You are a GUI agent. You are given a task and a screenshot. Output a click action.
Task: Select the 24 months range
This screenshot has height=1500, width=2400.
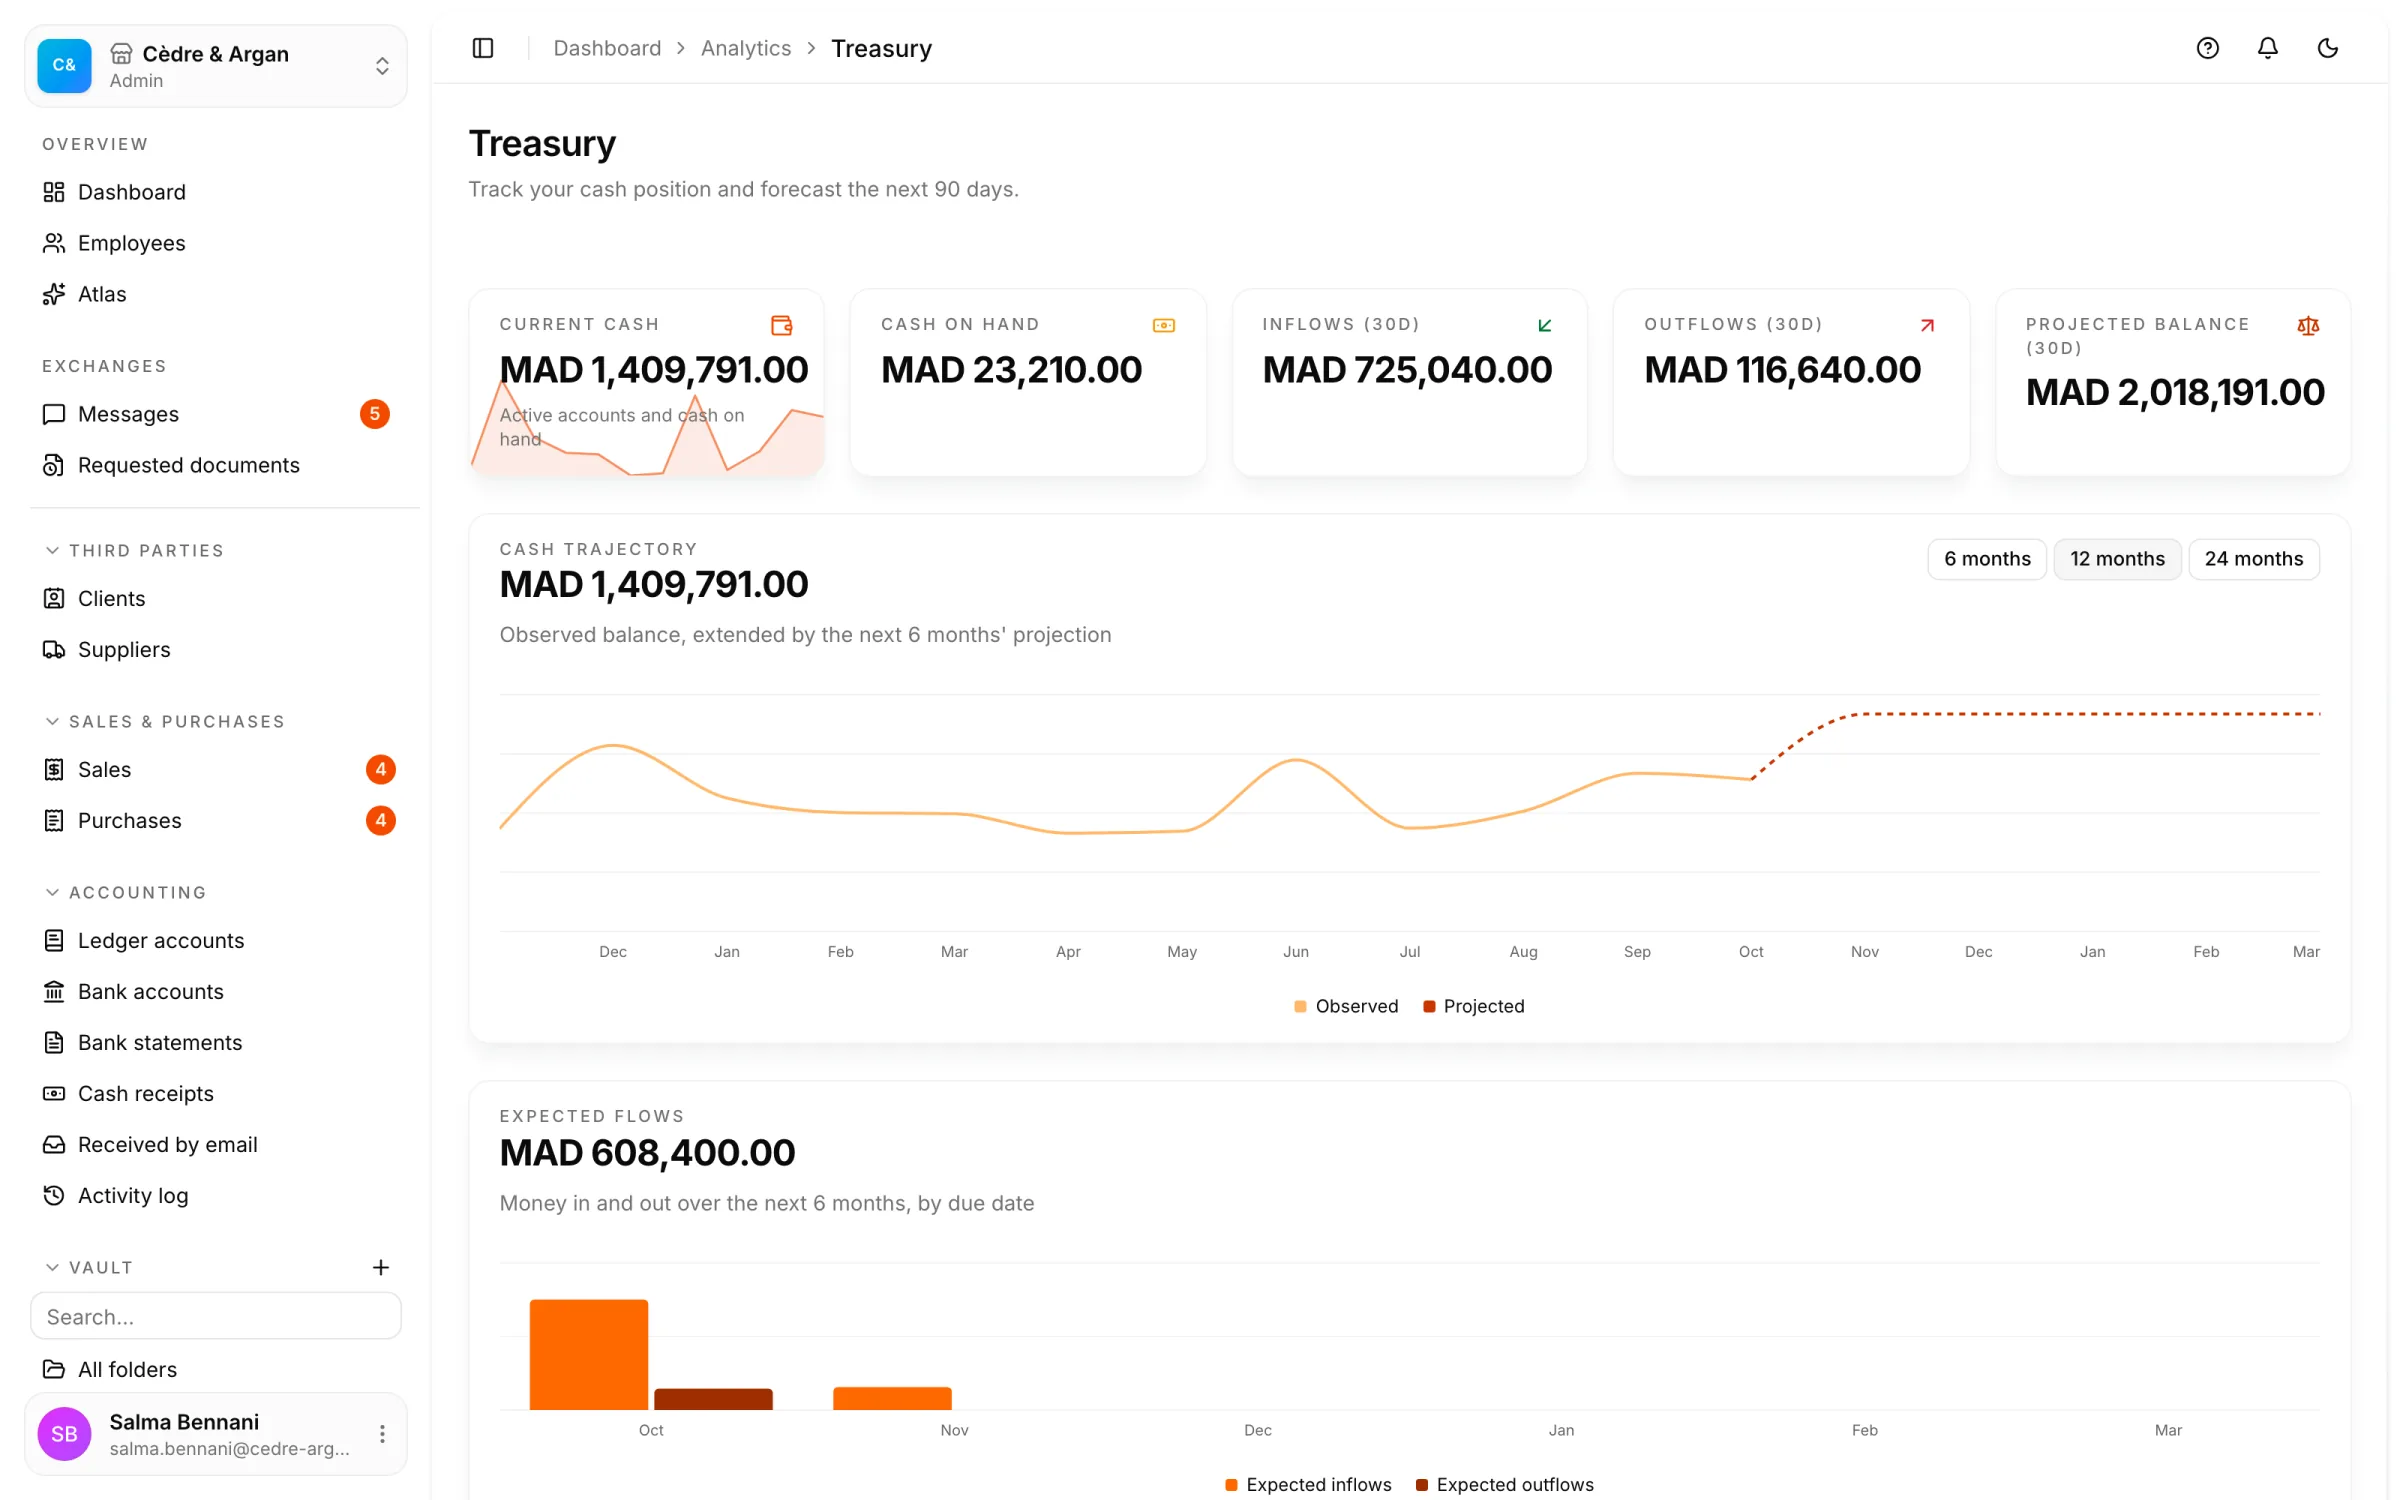tap(2254, 559)
